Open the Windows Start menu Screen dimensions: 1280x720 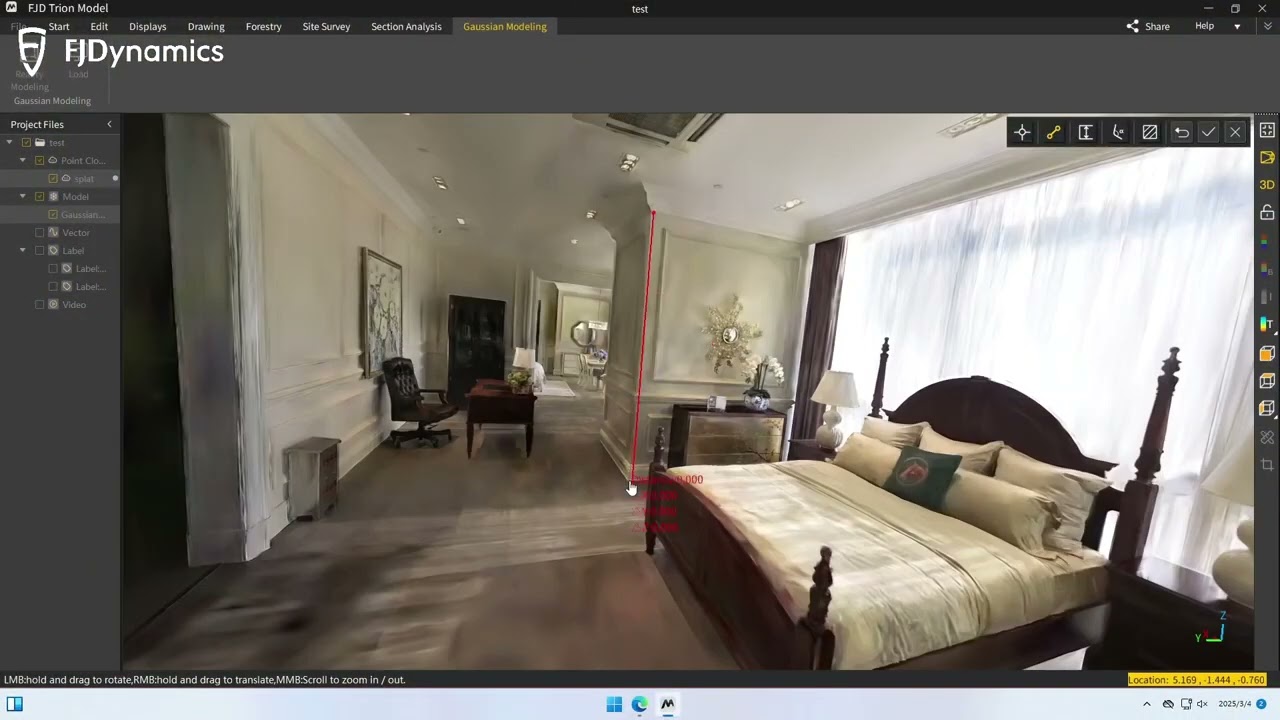614,705
